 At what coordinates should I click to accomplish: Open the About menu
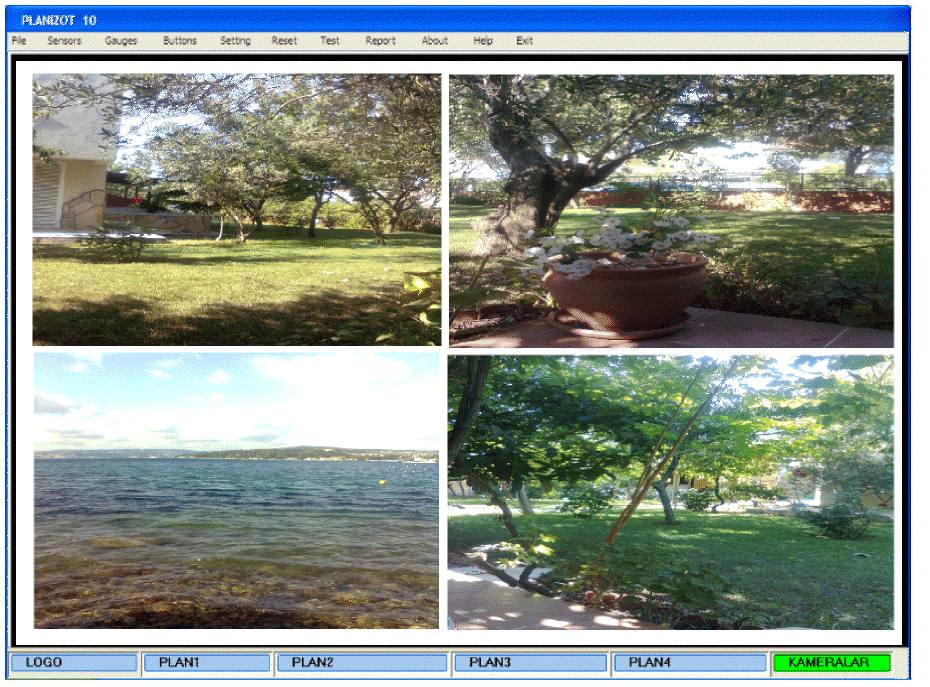pos(435,41)
